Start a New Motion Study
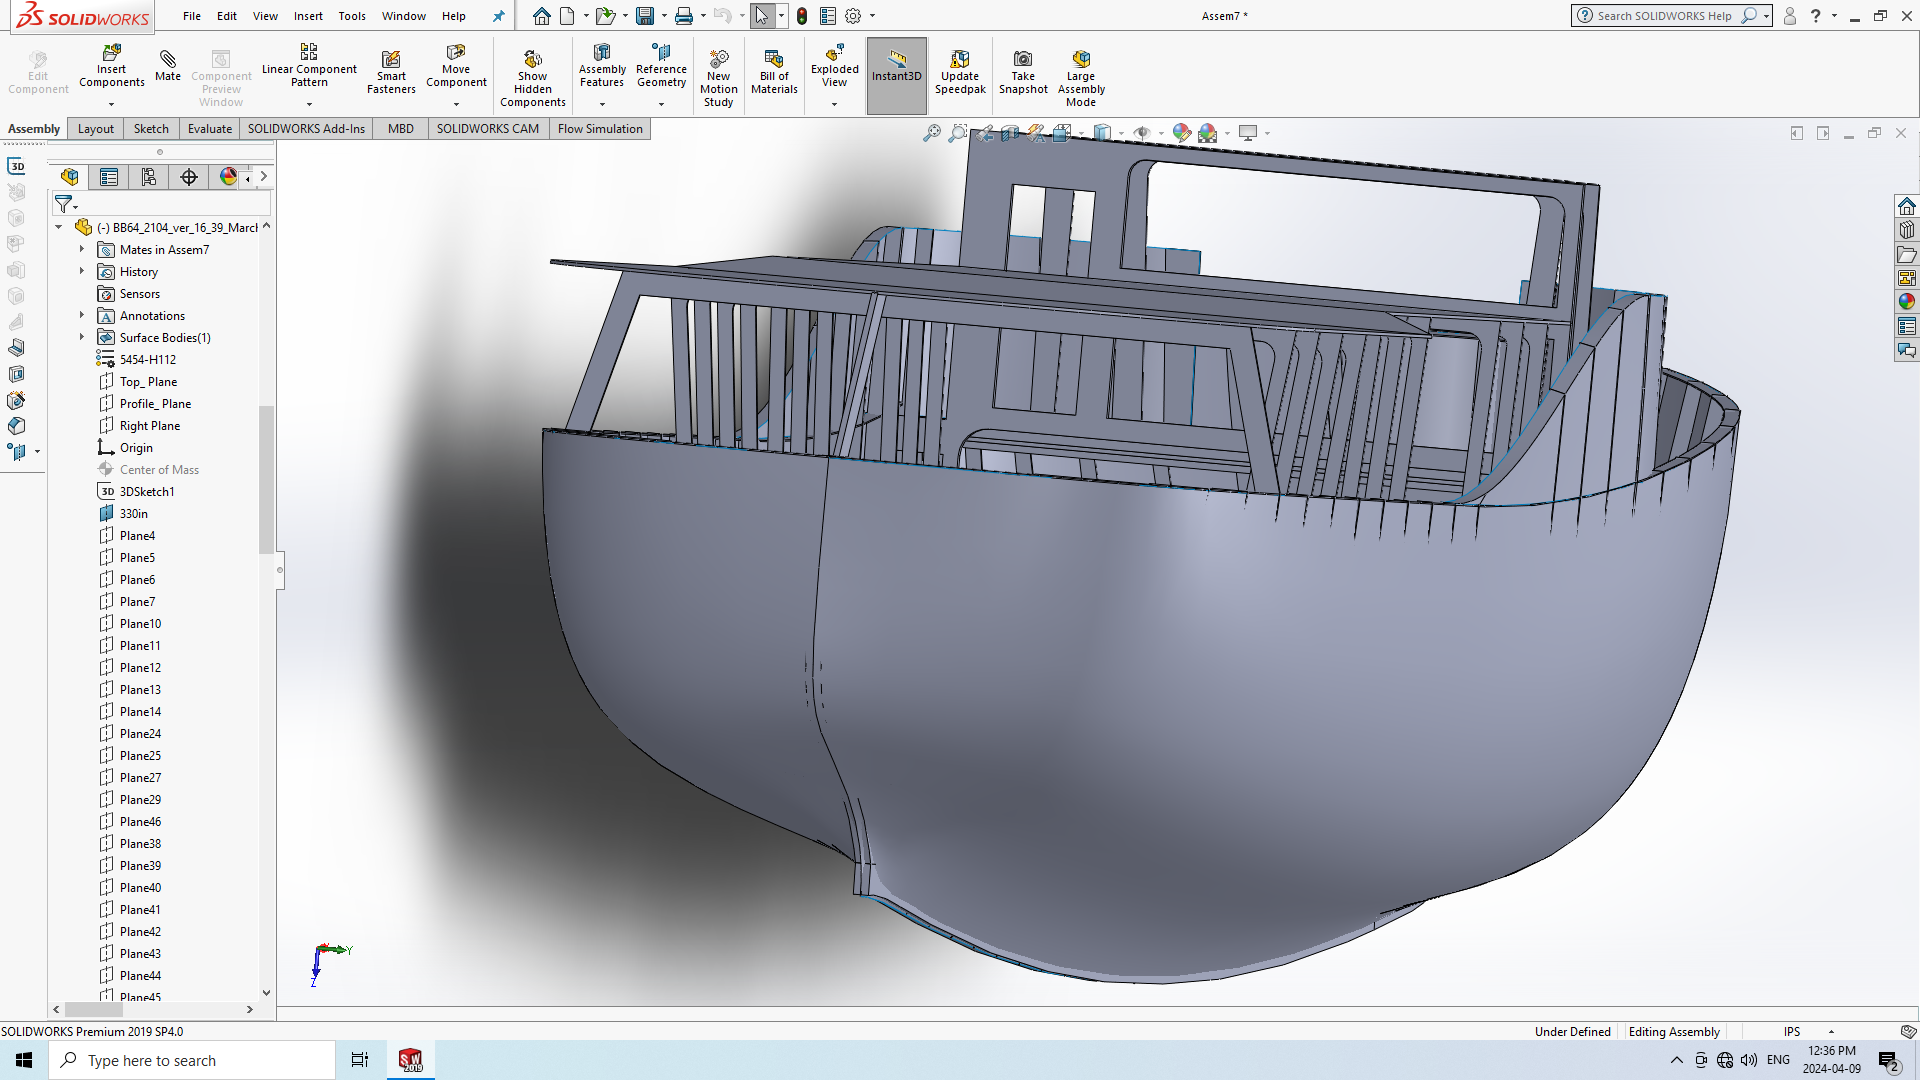1920x1080 pixels. pyautogui.click(x=719, y=78)
